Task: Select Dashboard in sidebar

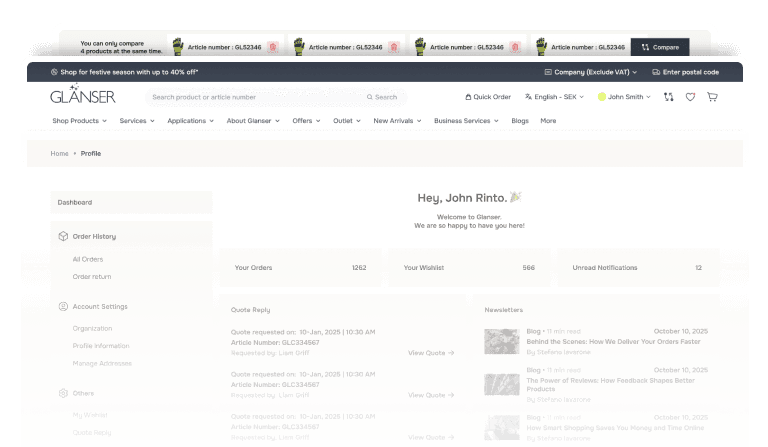Action: (x=131, y=202)
